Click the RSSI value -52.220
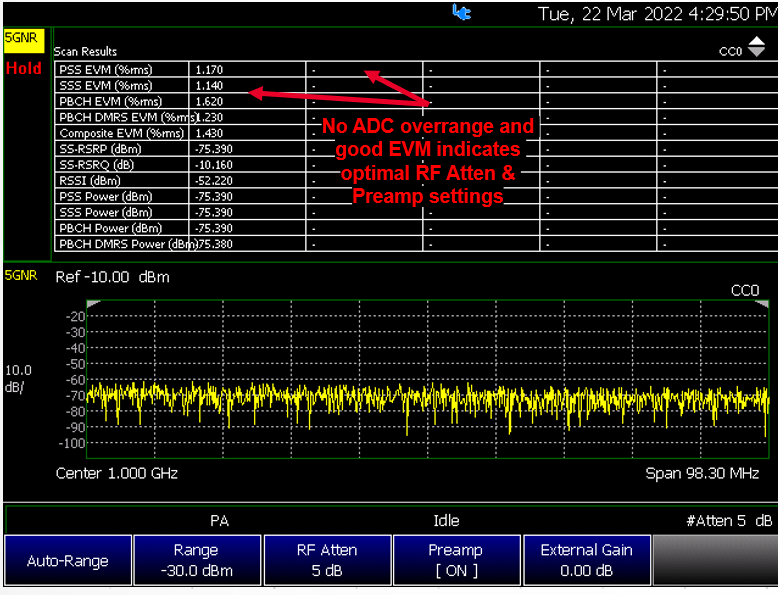Screen dimensions: 778x595 click(213, 181)
